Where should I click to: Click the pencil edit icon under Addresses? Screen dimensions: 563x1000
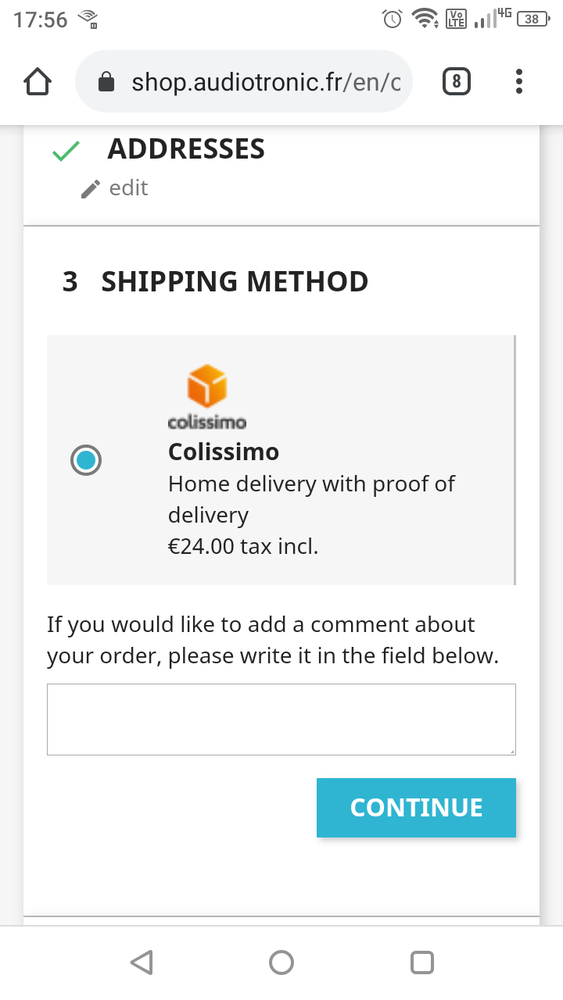coord(91,189)
